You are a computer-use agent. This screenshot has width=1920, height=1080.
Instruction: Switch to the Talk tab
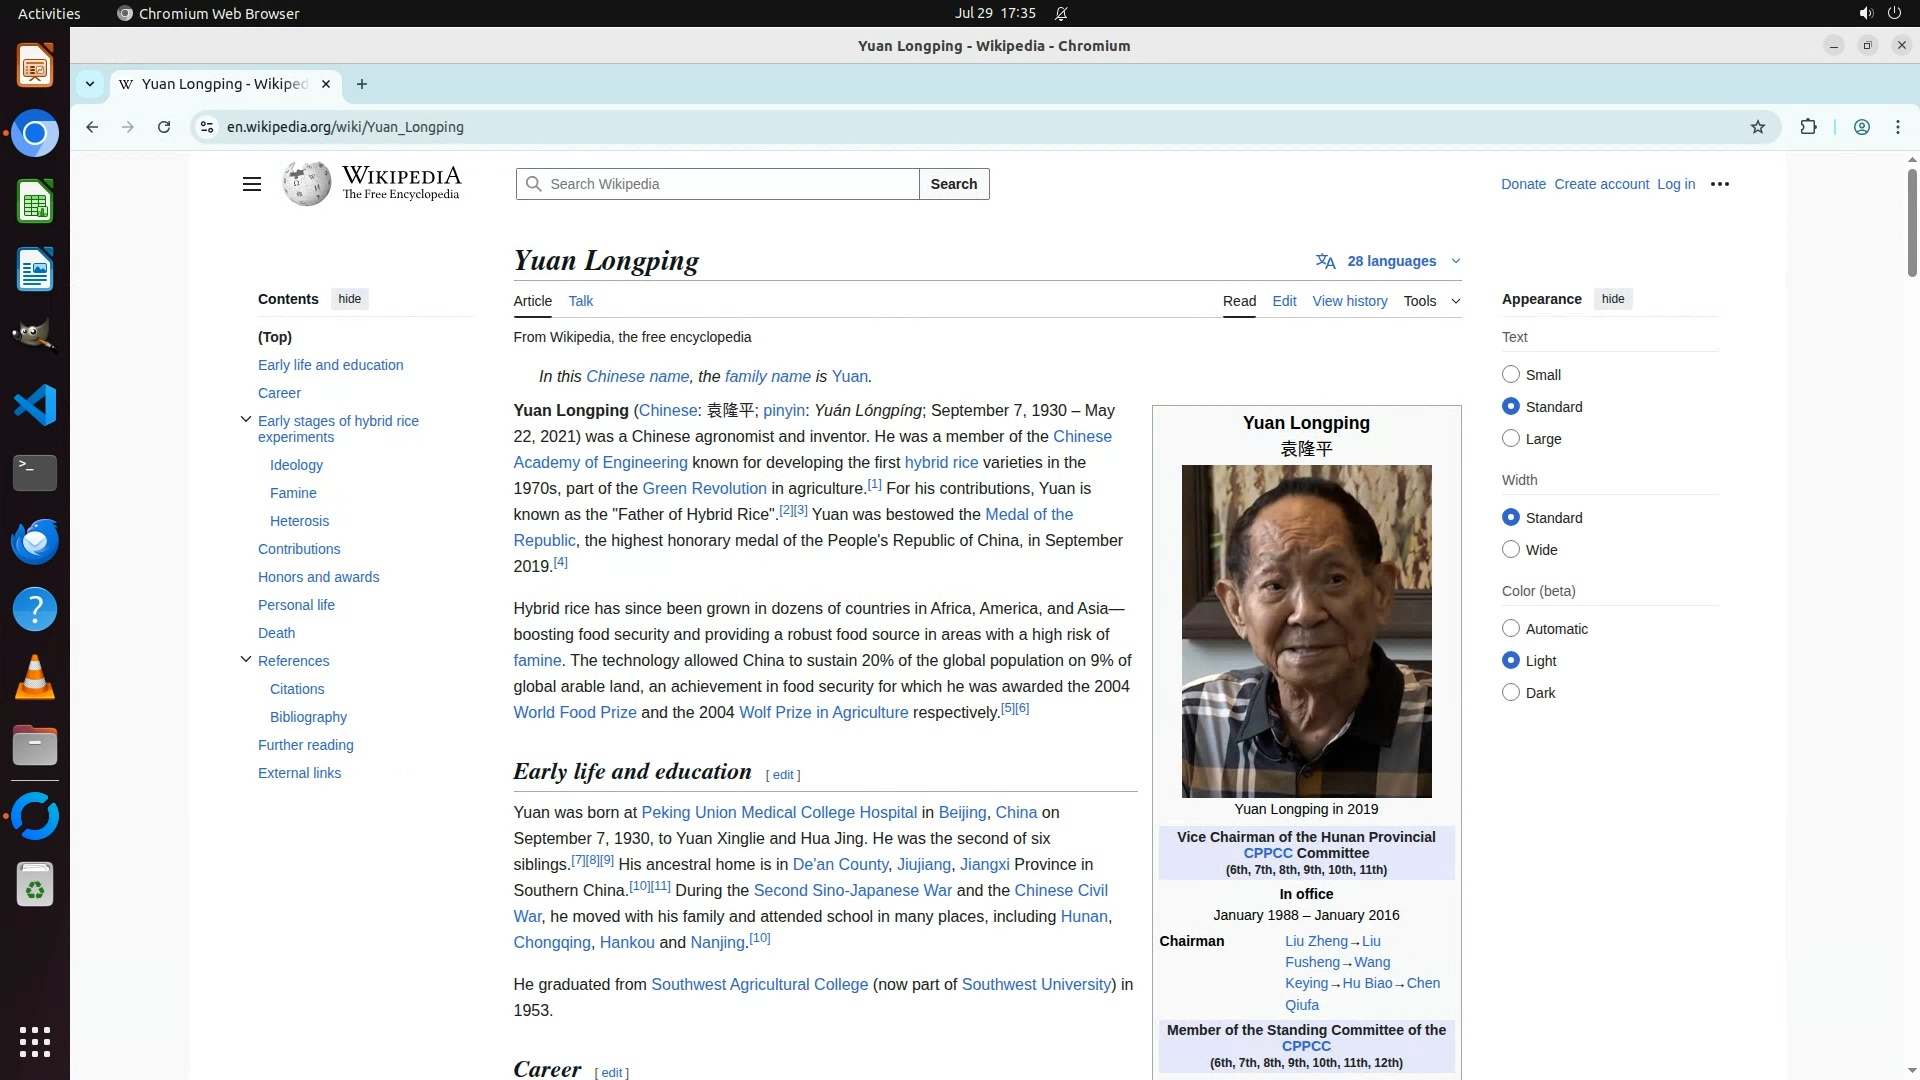point(580,301)
